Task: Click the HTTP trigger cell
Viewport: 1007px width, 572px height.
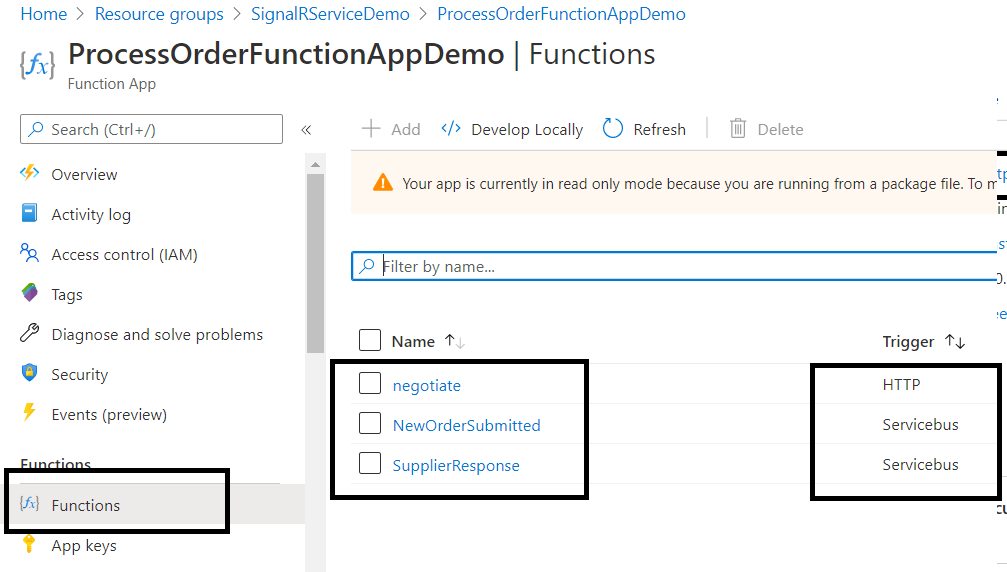Action: click(x=901, y=384)
